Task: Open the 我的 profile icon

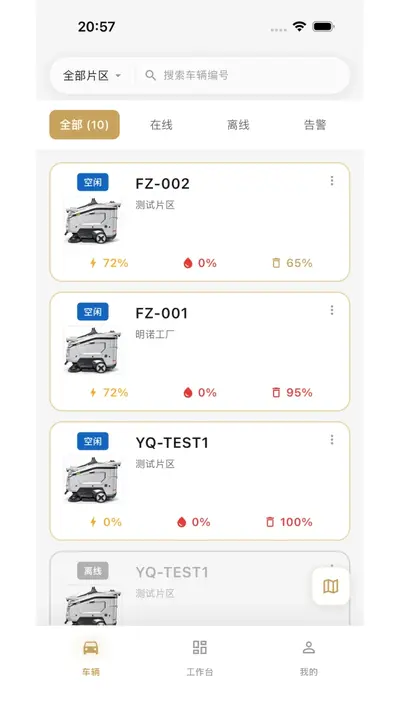Action: click(309, 648)
